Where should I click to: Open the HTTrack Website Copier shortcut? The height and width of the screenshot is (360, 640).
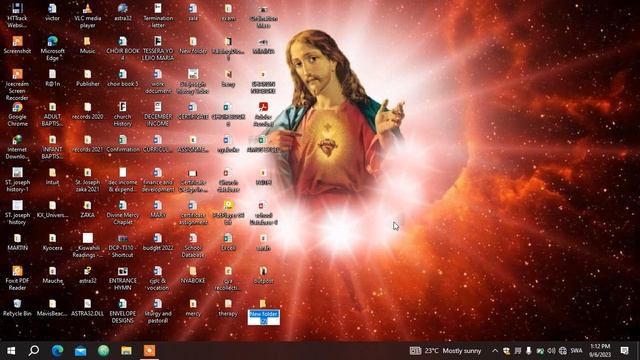(17, 15)
